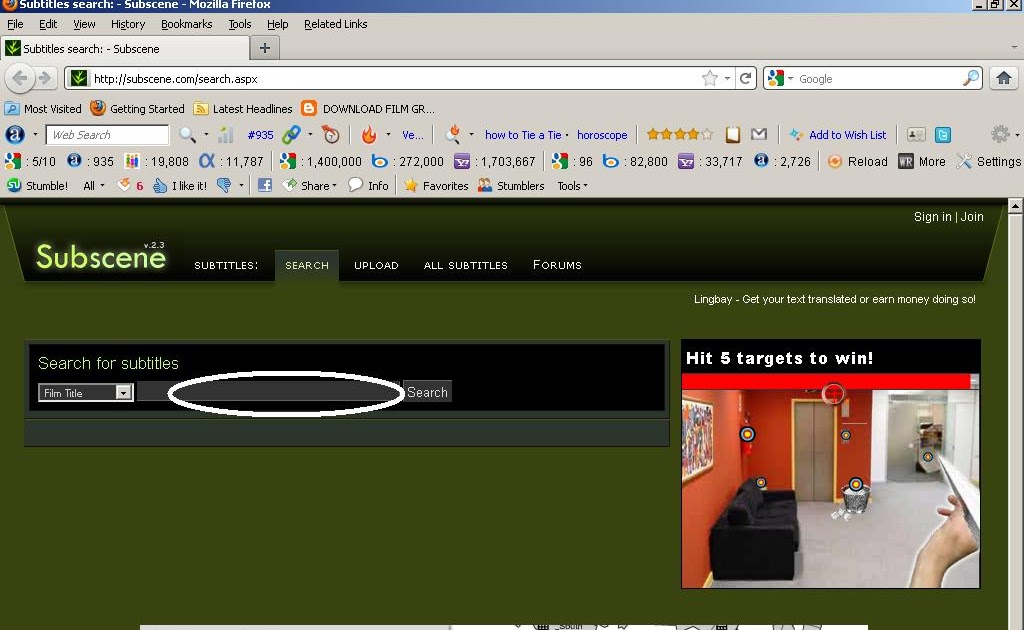
Task: Click the Google PageRank 5/10 icon
Action: (x=13, y=161)
